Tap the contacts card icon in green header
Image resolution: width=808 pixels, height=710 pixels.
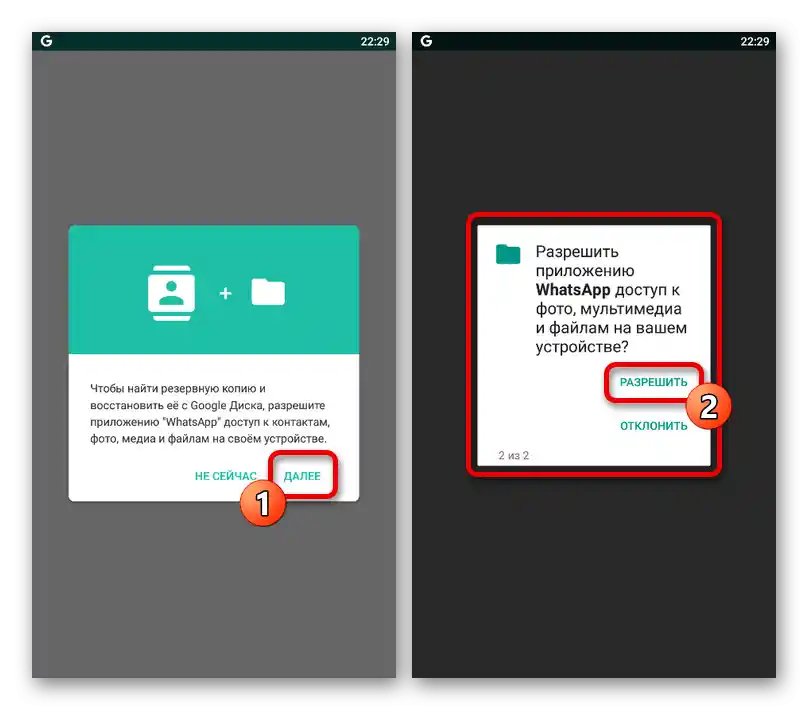point(171,293)
